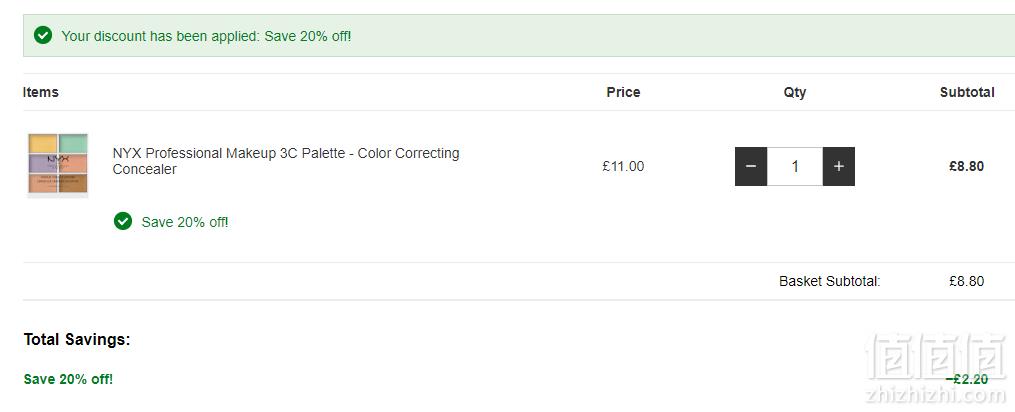
Task: Select the 'Your discount has been applied' message
Action: point(206,36)
